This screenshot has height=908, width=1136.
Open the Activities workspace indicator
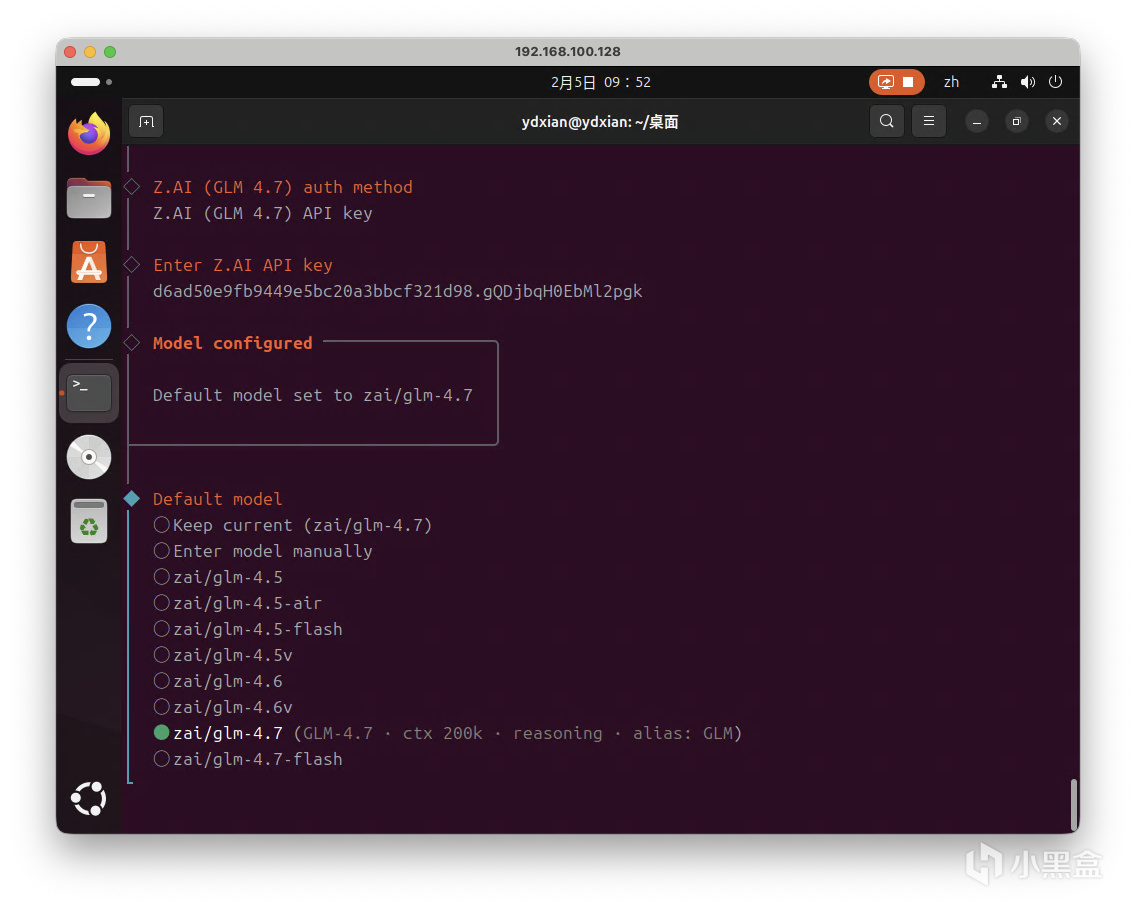coord(91,82)
